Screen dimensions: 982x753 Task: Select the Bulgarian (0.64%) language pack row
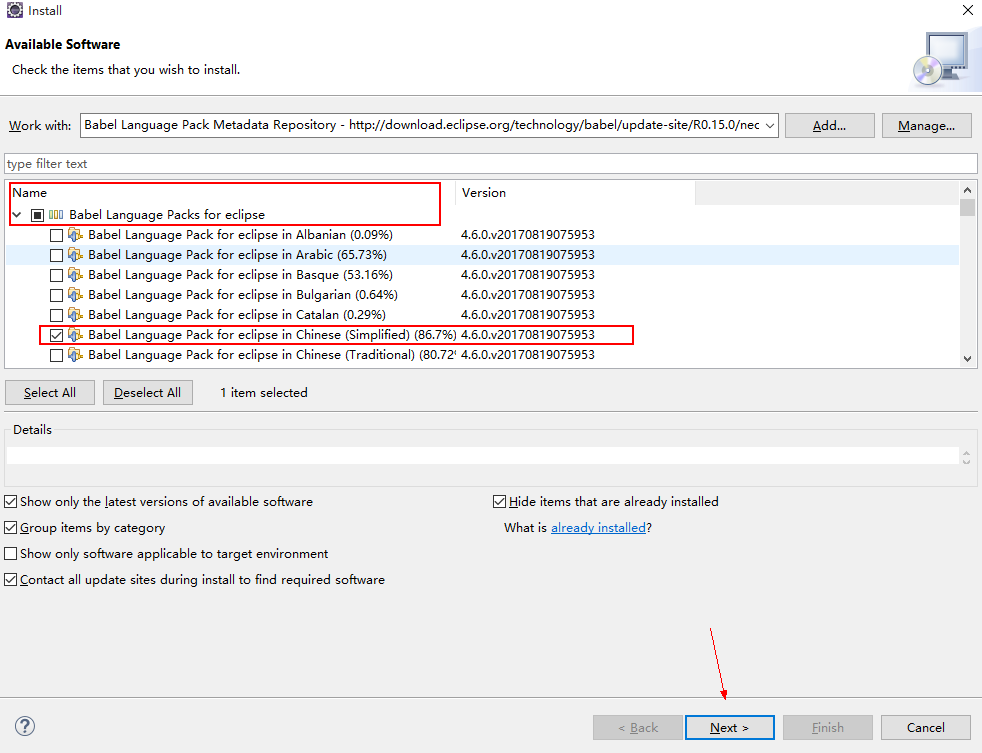[482, 295]
